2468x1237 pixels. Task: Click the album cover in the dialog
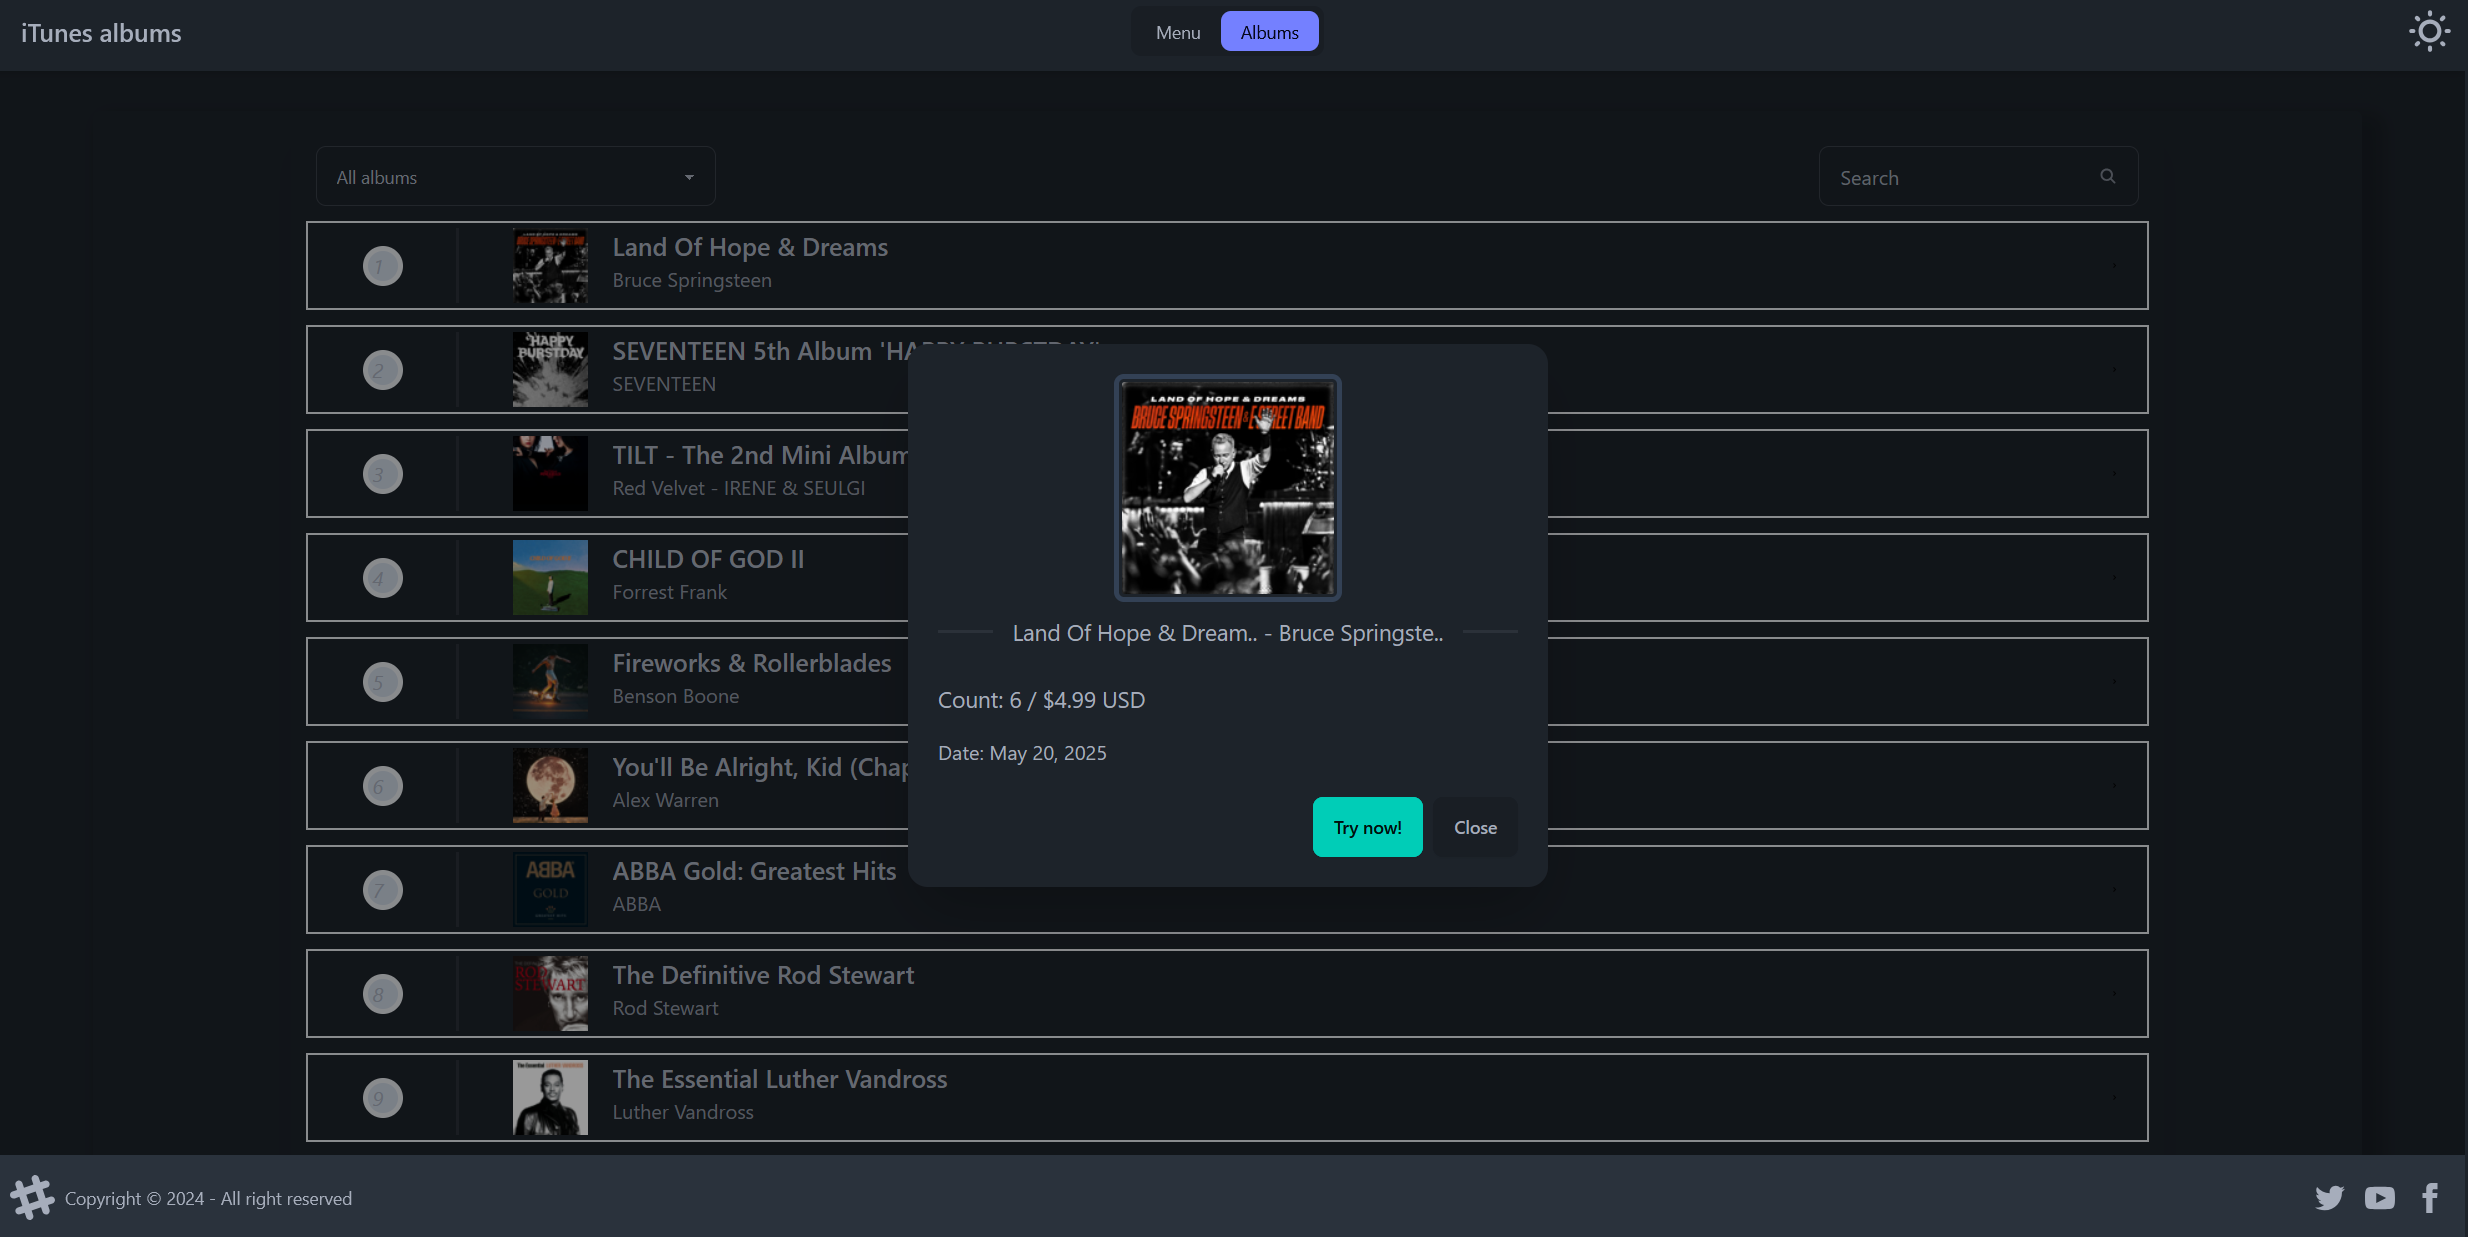pyautogui.click(x=1228, y=488)
